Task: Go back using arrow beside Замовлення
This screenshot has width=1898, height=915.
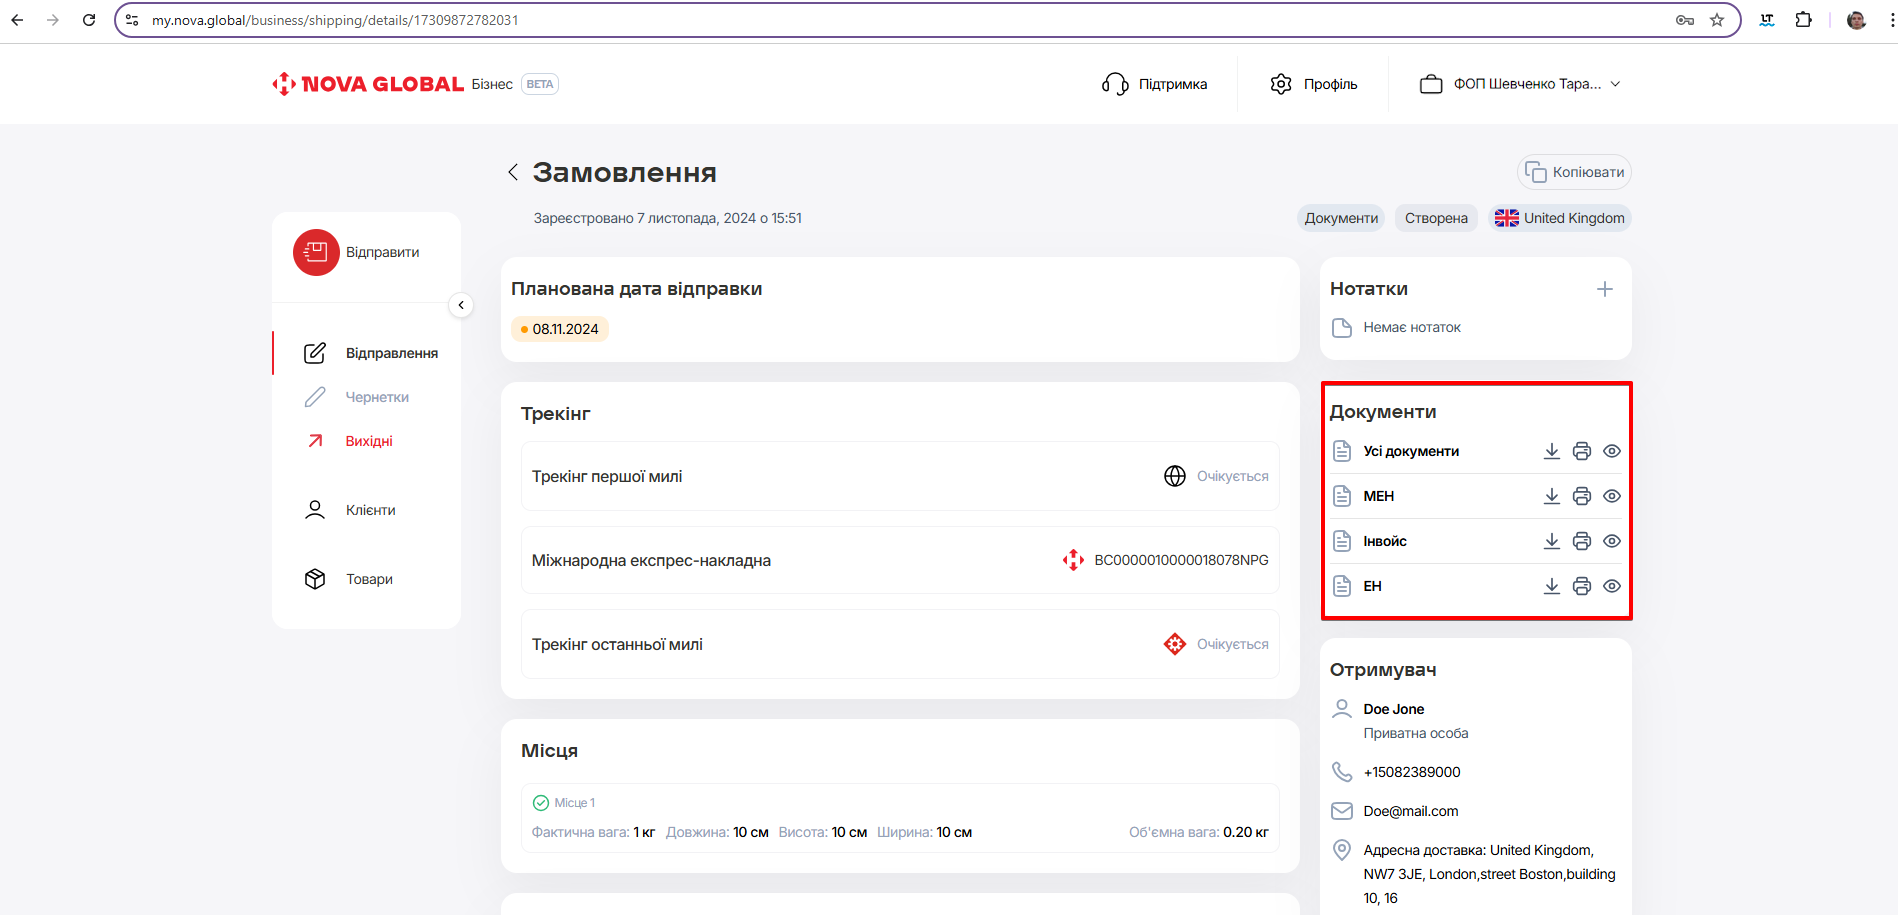Action: click(x=513, y=172)
